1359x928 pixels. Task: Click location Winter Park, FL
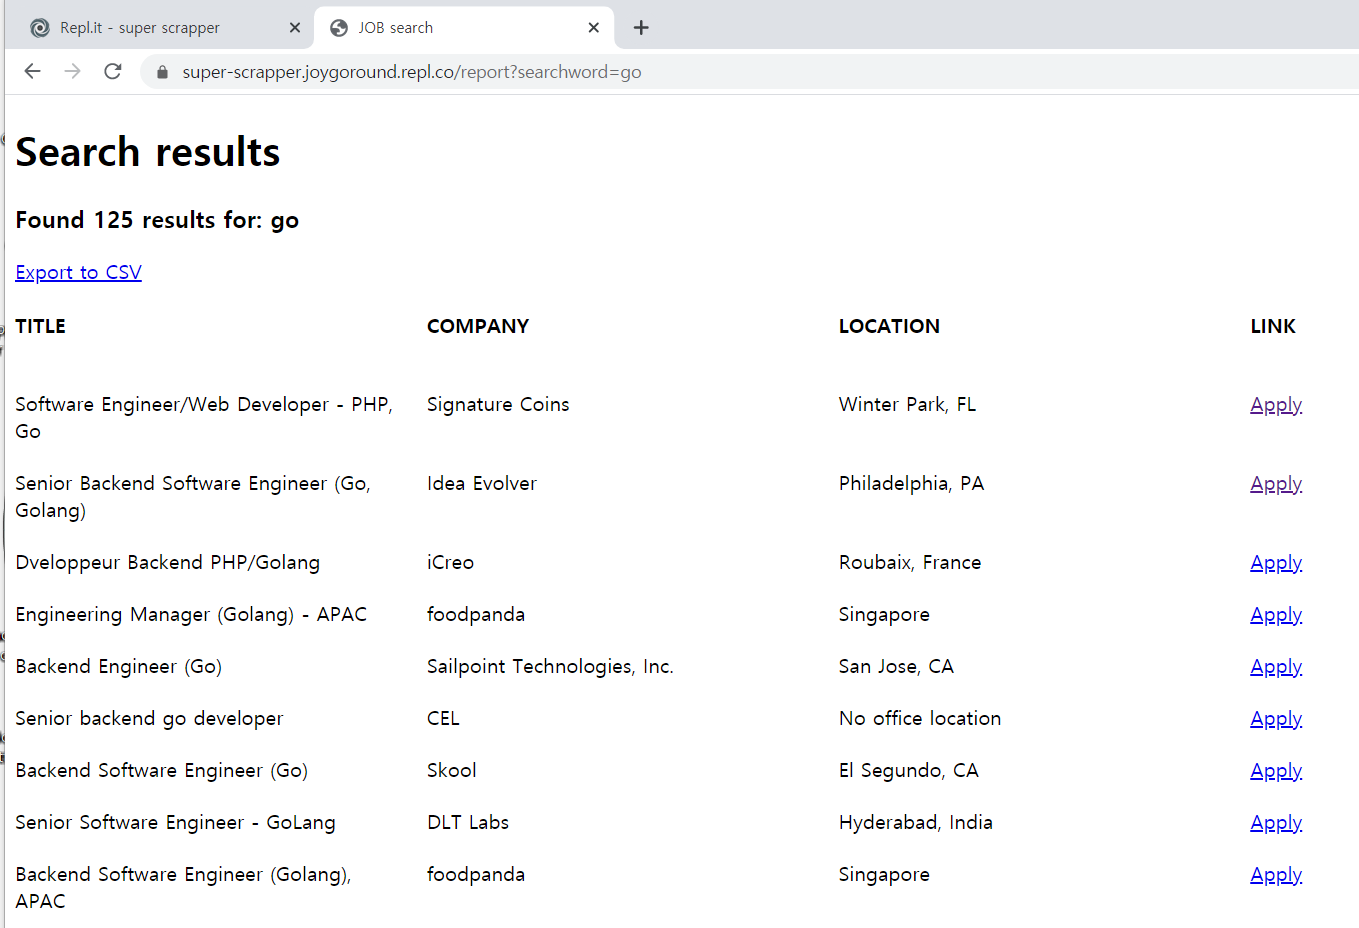point(907,404)
